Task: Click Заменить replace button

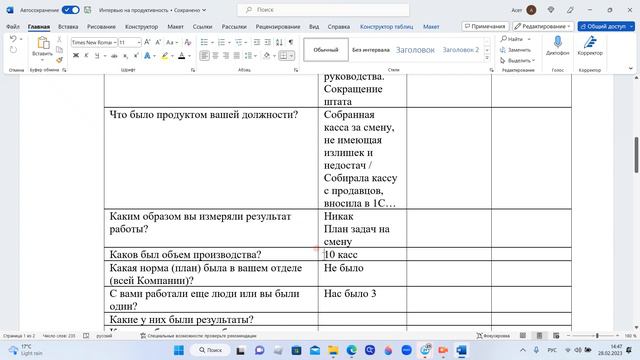Action: coord(515,50)
